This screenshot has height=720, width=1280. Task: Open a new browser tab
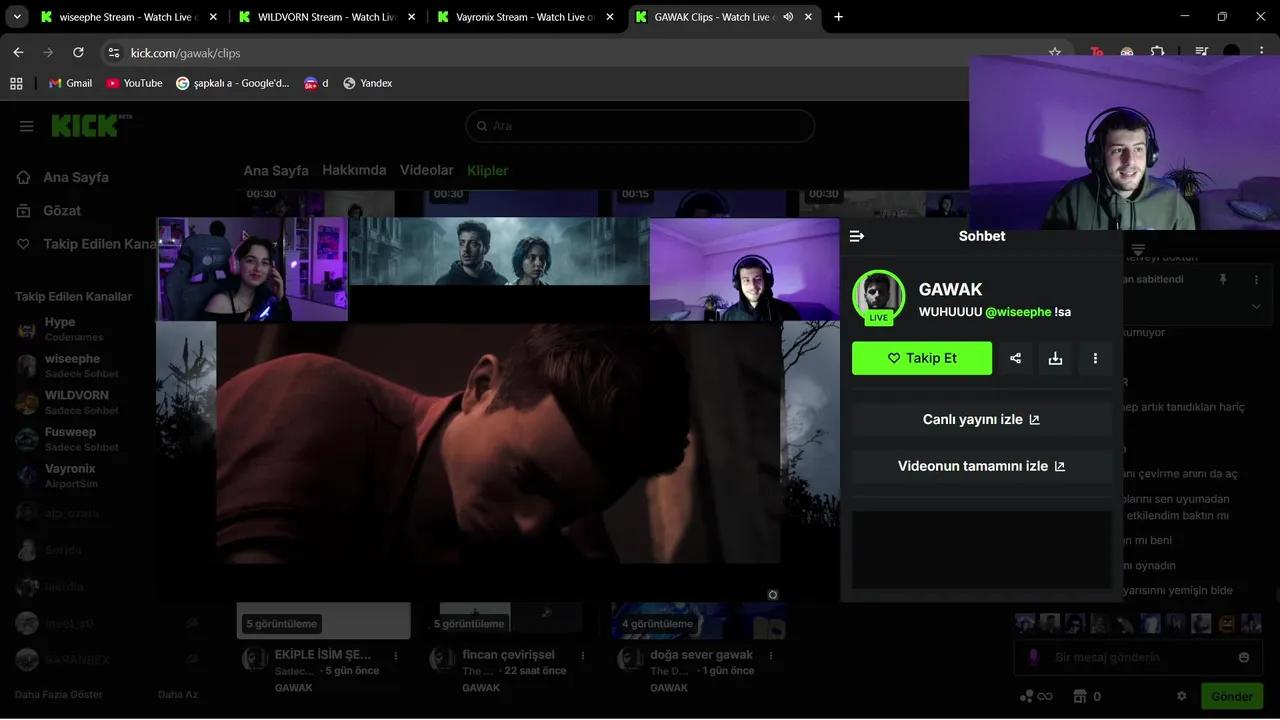coord(838,17)
